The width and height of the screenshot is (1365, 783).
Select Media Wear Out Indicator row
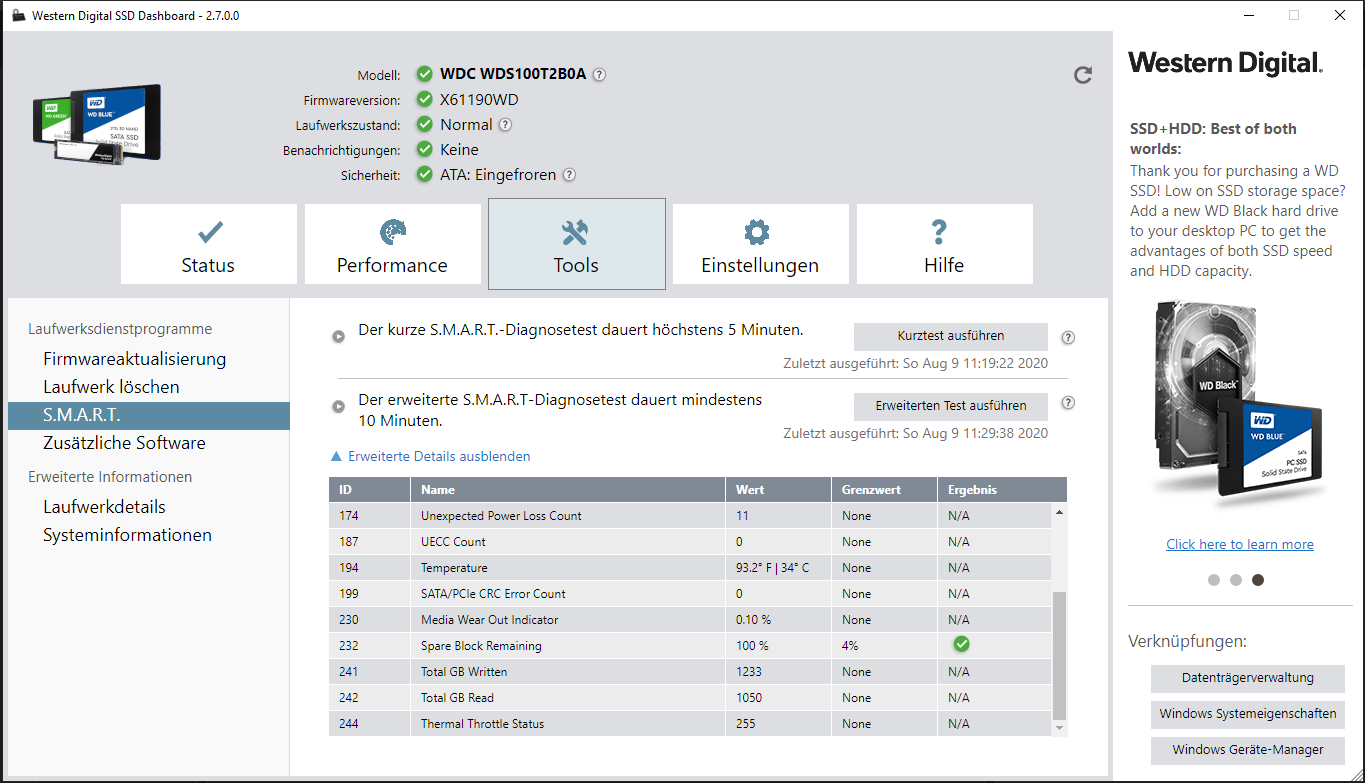point(690,620)
